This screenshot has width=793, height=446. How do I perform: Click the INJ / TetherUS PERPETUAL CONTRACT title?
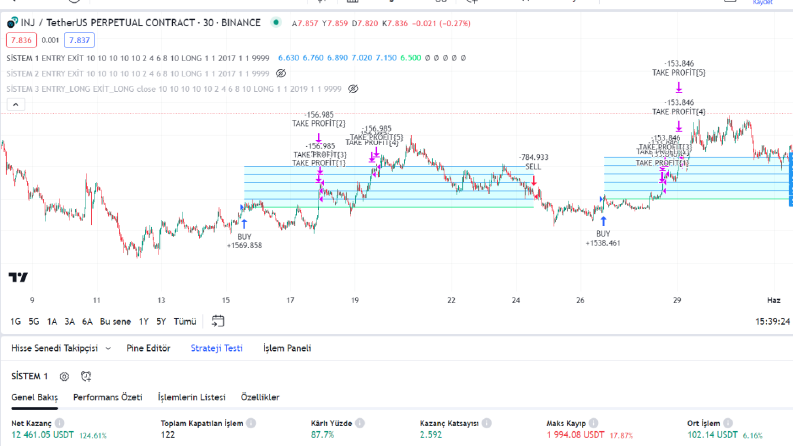[x=141, y=23]
